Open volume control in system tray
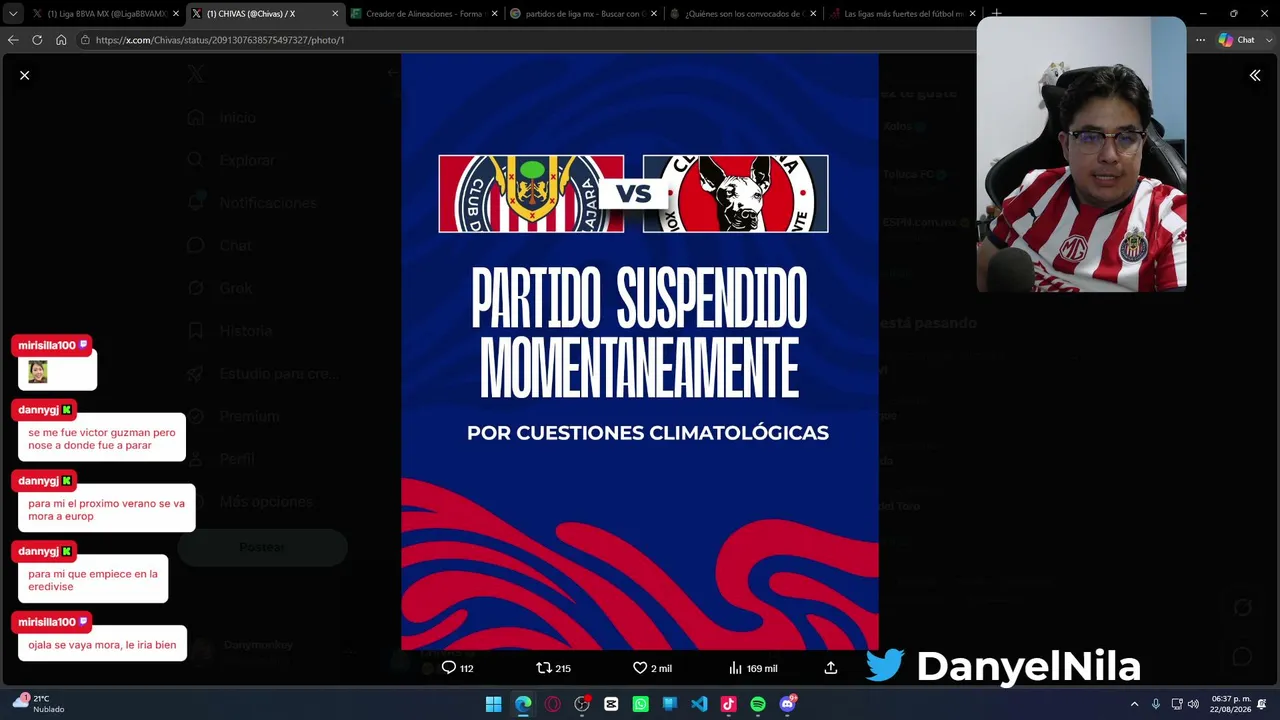The height and width of the screenshot is (720, 1280). click(x=1193, y=704)
